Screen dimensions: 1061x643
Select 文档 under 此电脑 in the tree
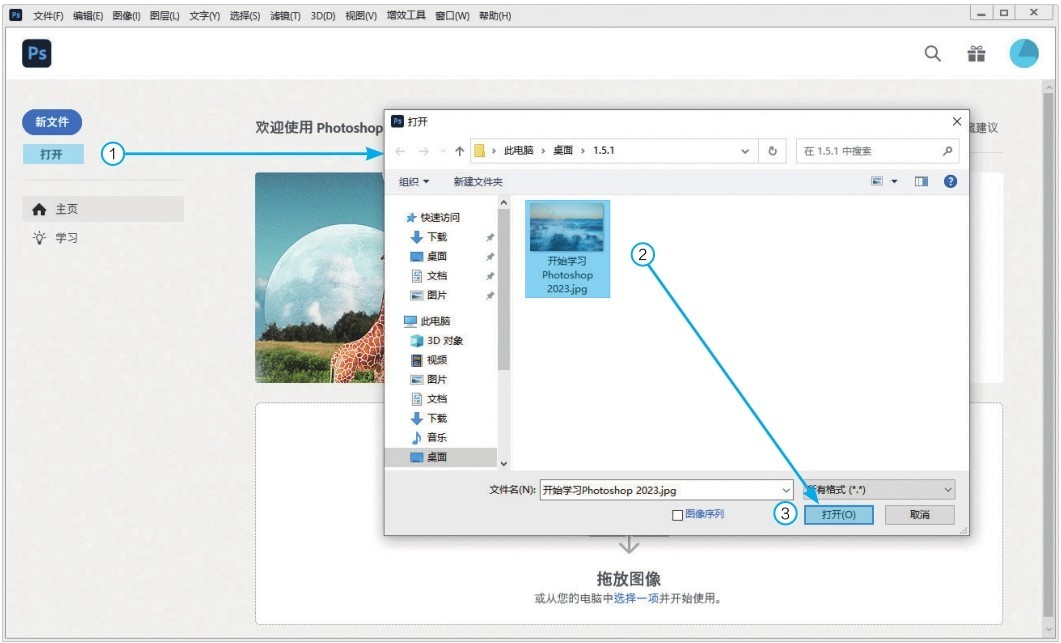click(429, 399)
